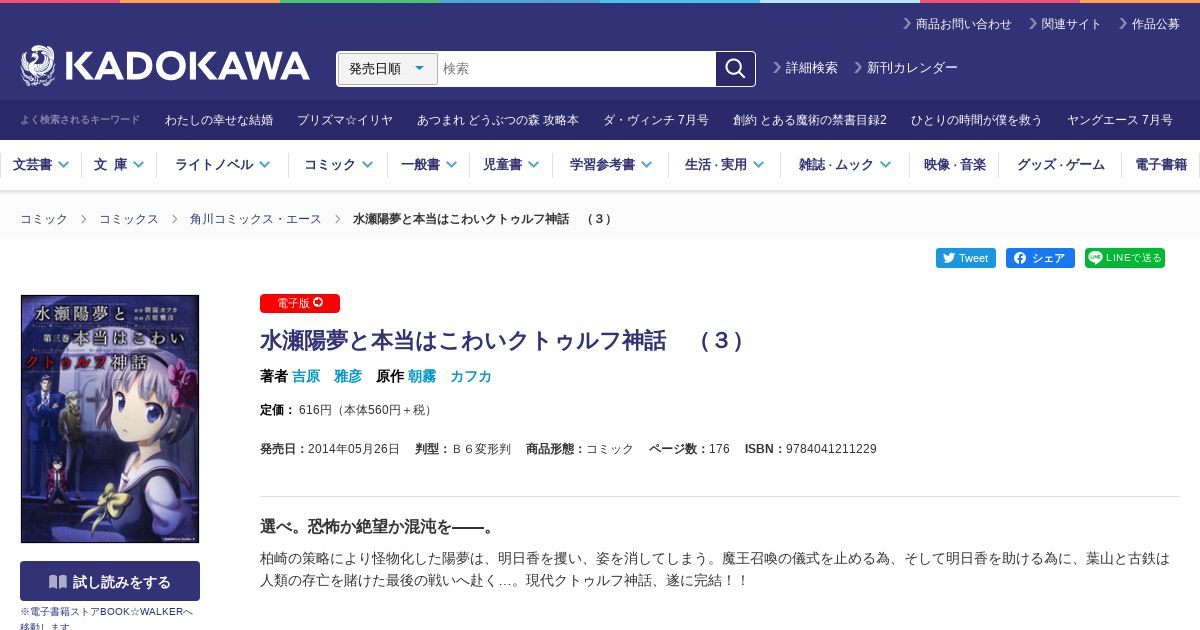Click the release date 2014年05月26日

(x=354, y=449)
